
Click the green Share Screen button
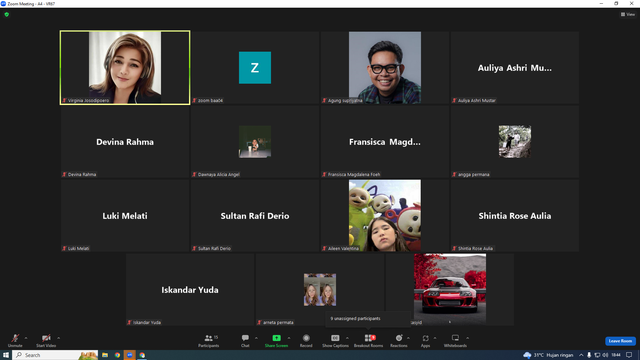pyautogui.click(x=276, y=340)
